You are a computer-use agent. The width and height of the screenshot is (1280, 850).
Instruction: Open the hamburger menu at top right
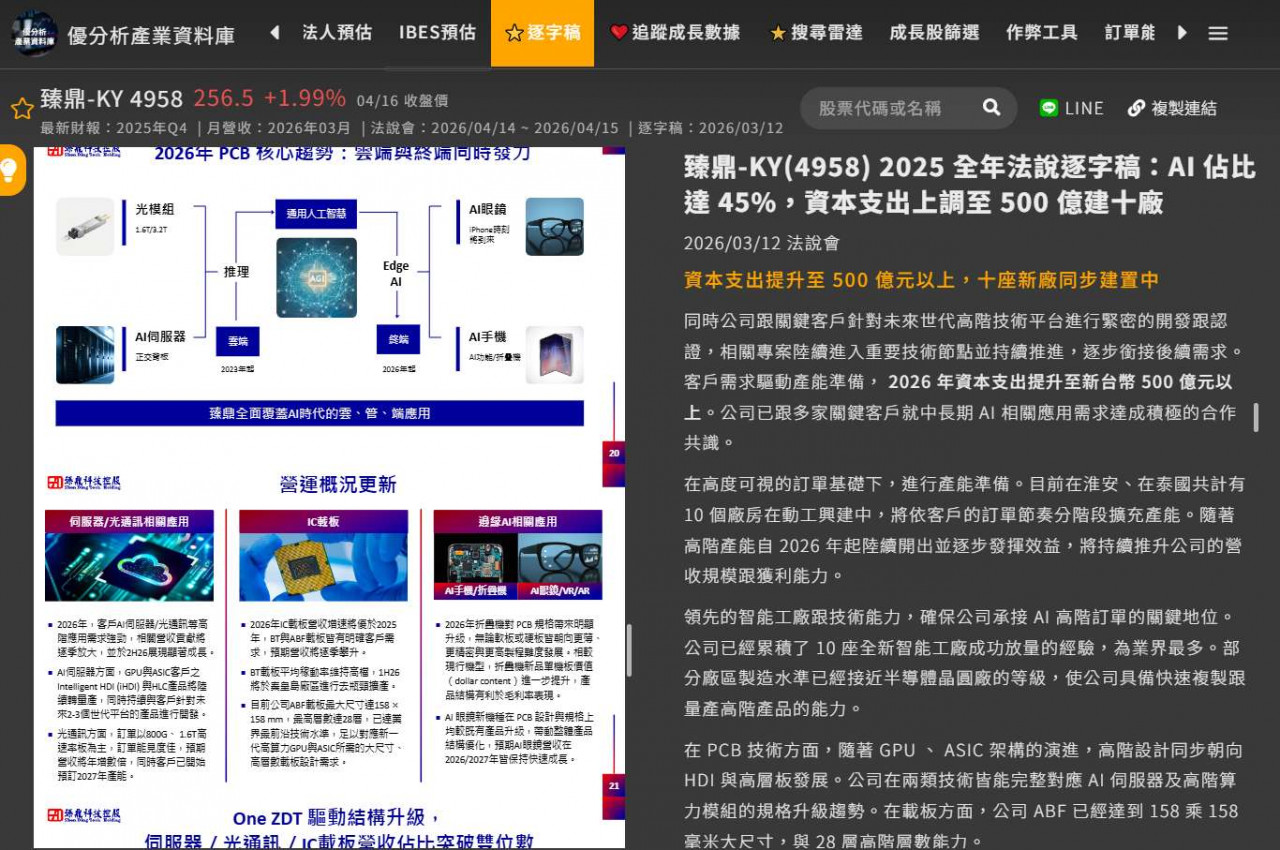pos(1218,32)
